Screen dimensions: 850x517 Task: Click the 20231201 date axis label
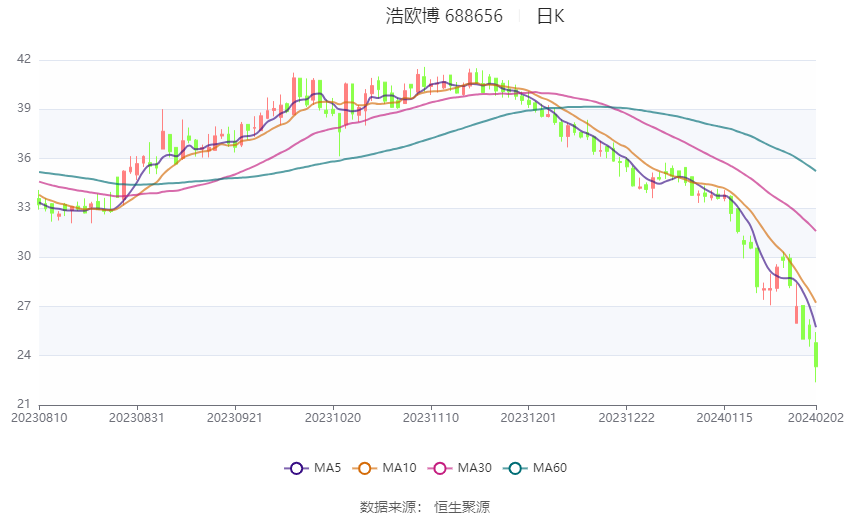coord(529,418)
